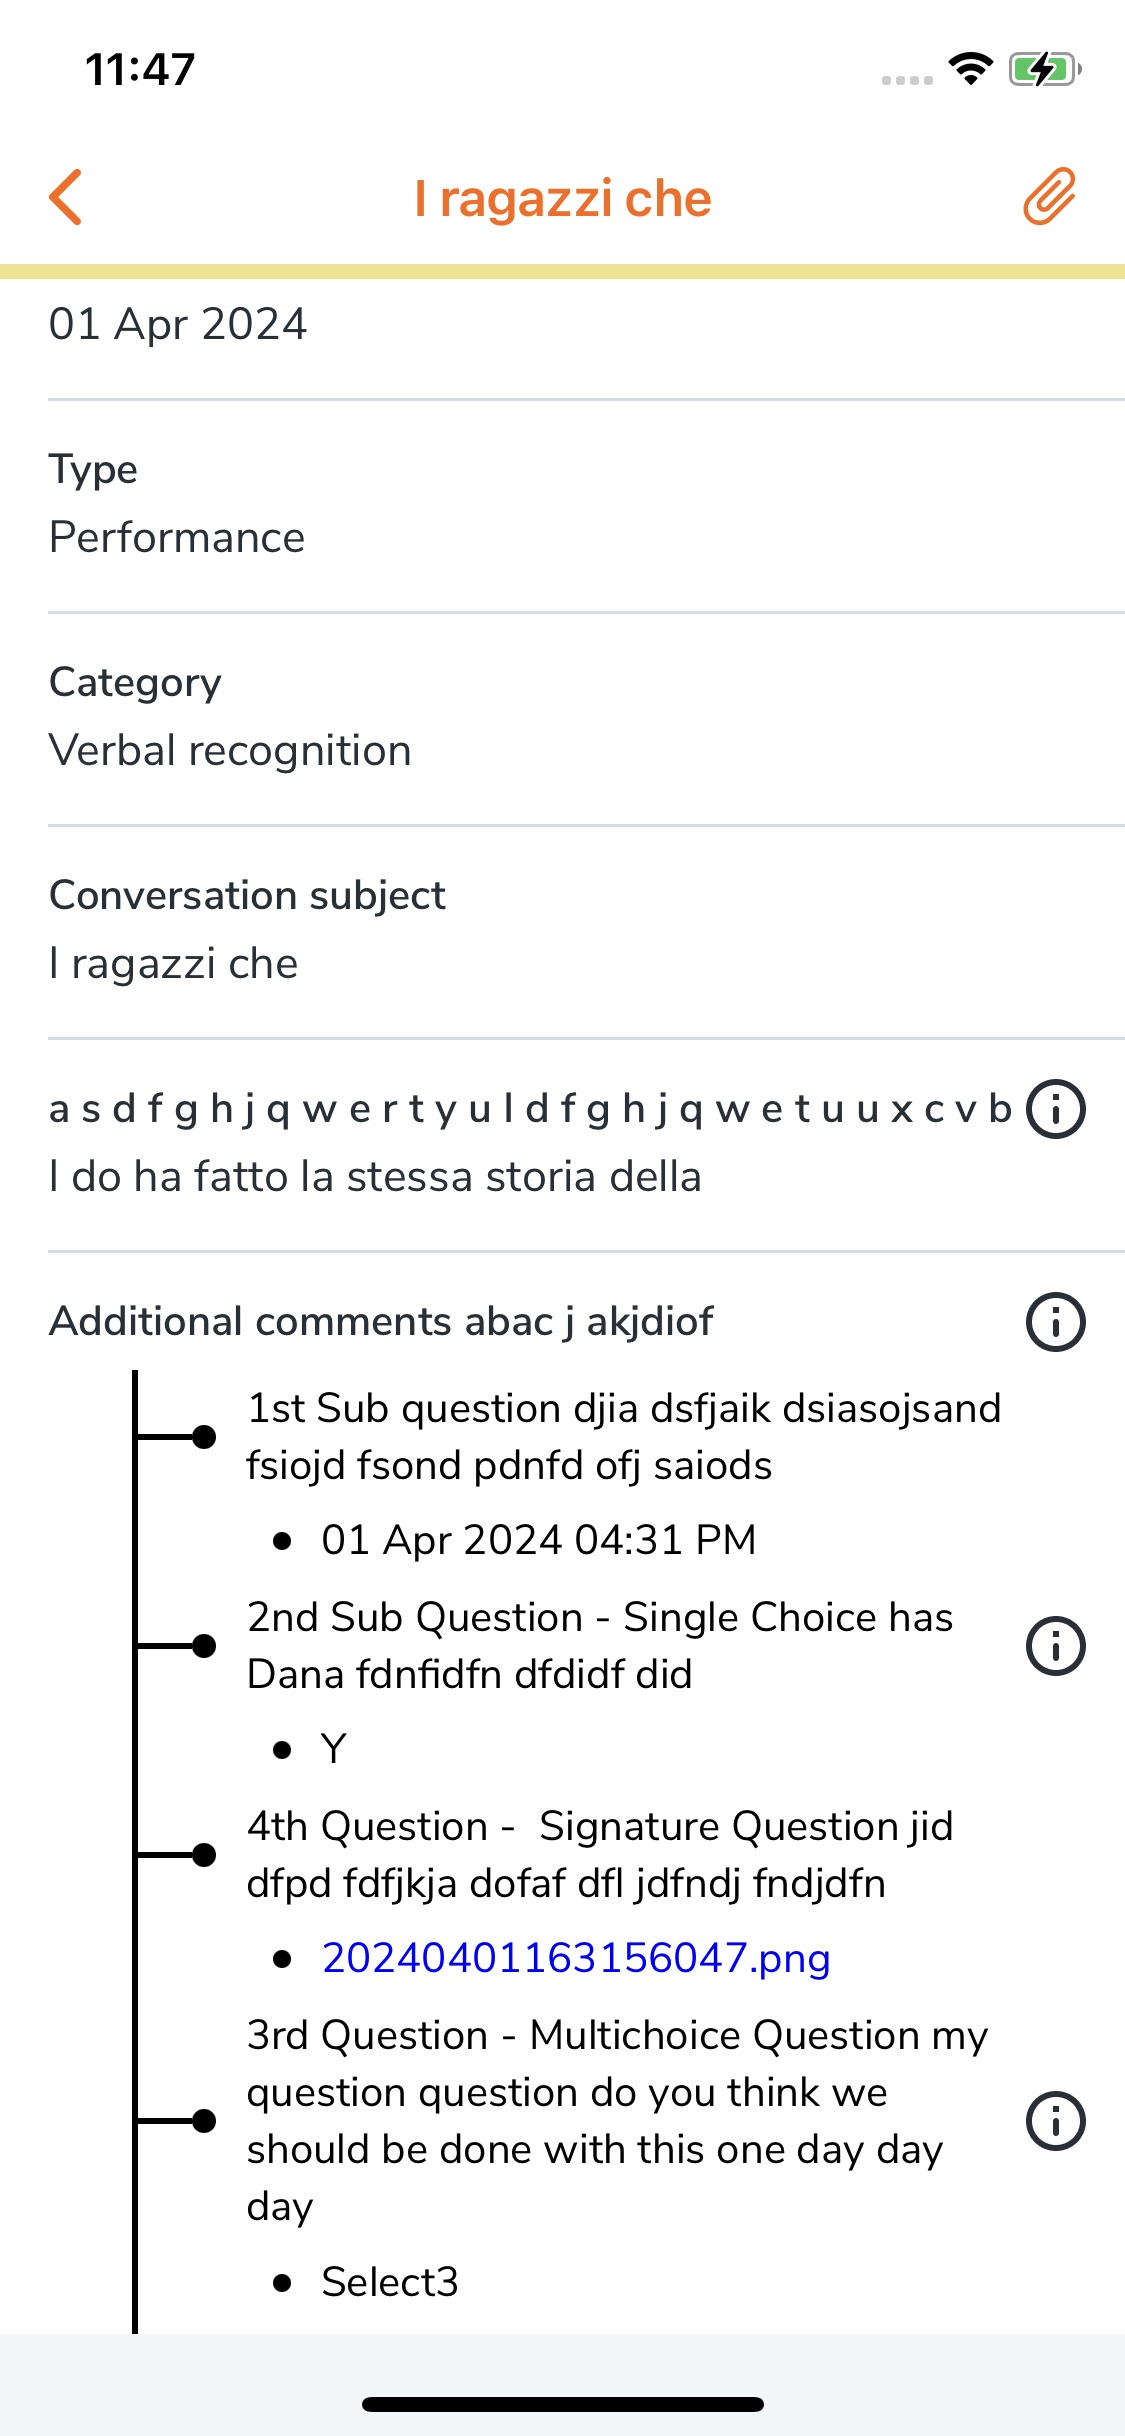Tap the Verbal recognition category value
1125x2436 pixels.
click(x=230, y=751)
